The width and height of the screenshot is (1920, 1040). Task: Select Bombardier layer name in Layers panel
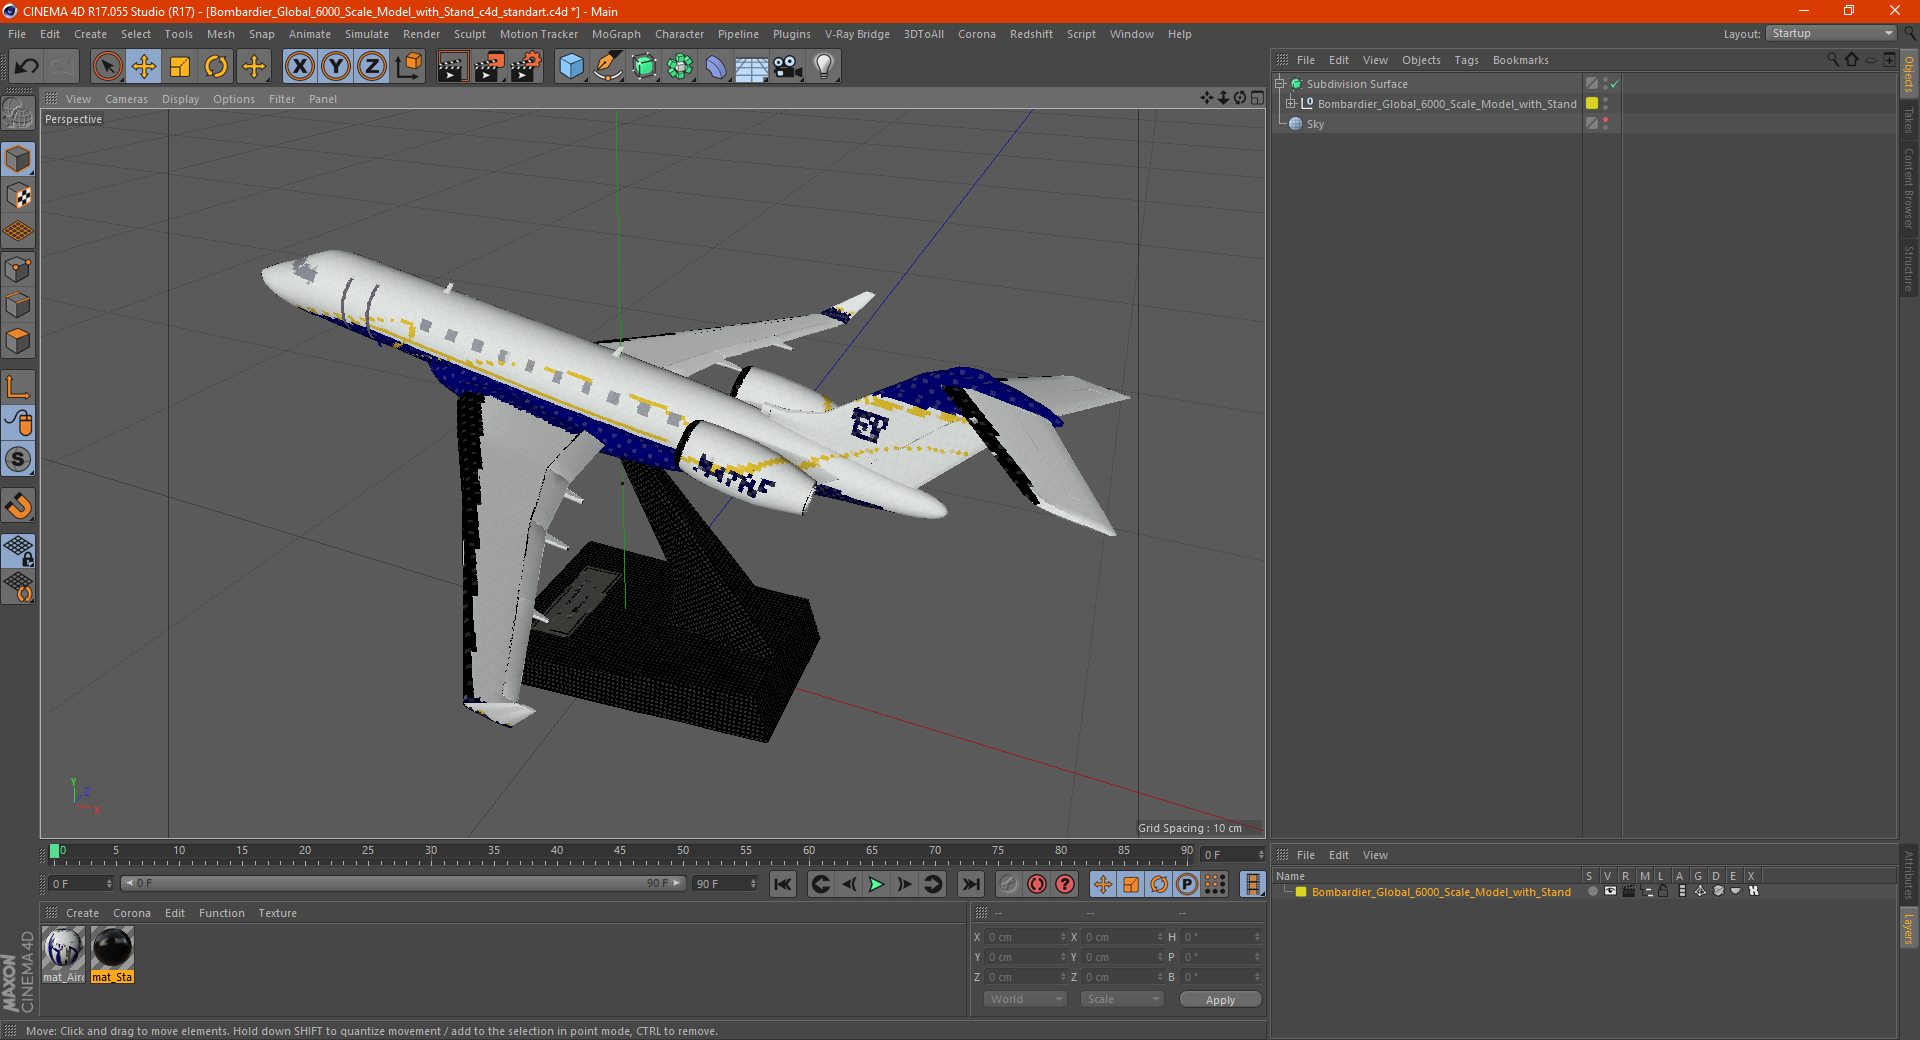pos(1441,892)
